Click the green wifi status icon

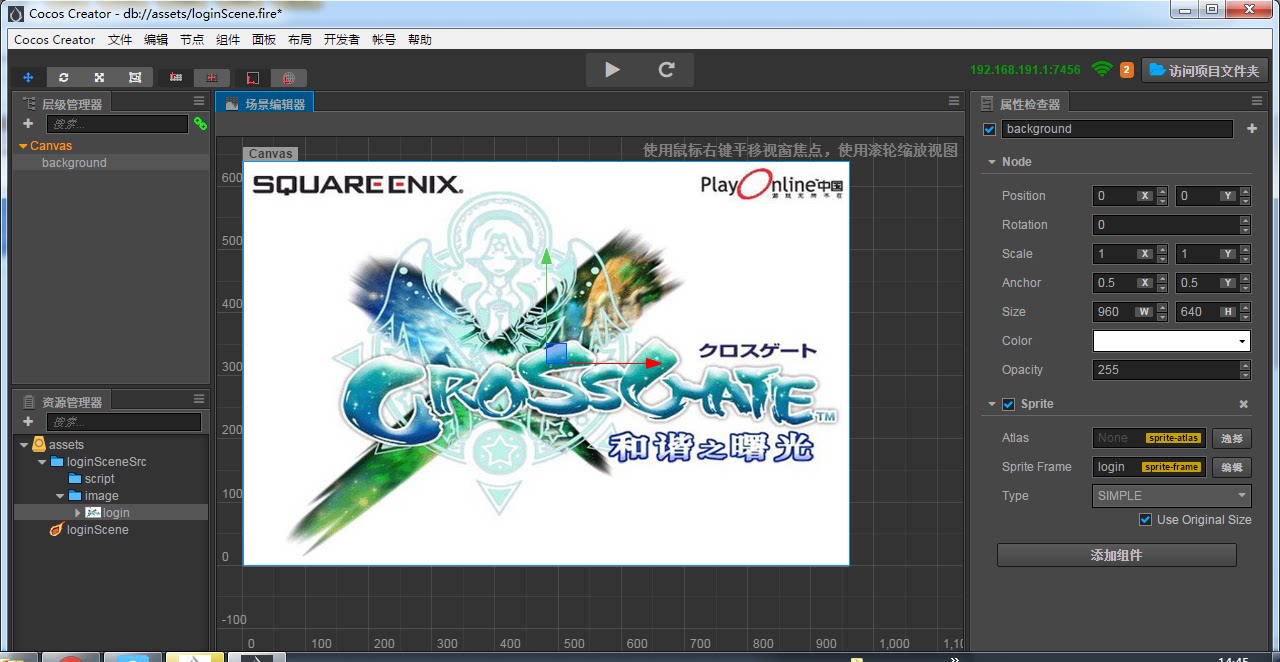pos(1102,70)
